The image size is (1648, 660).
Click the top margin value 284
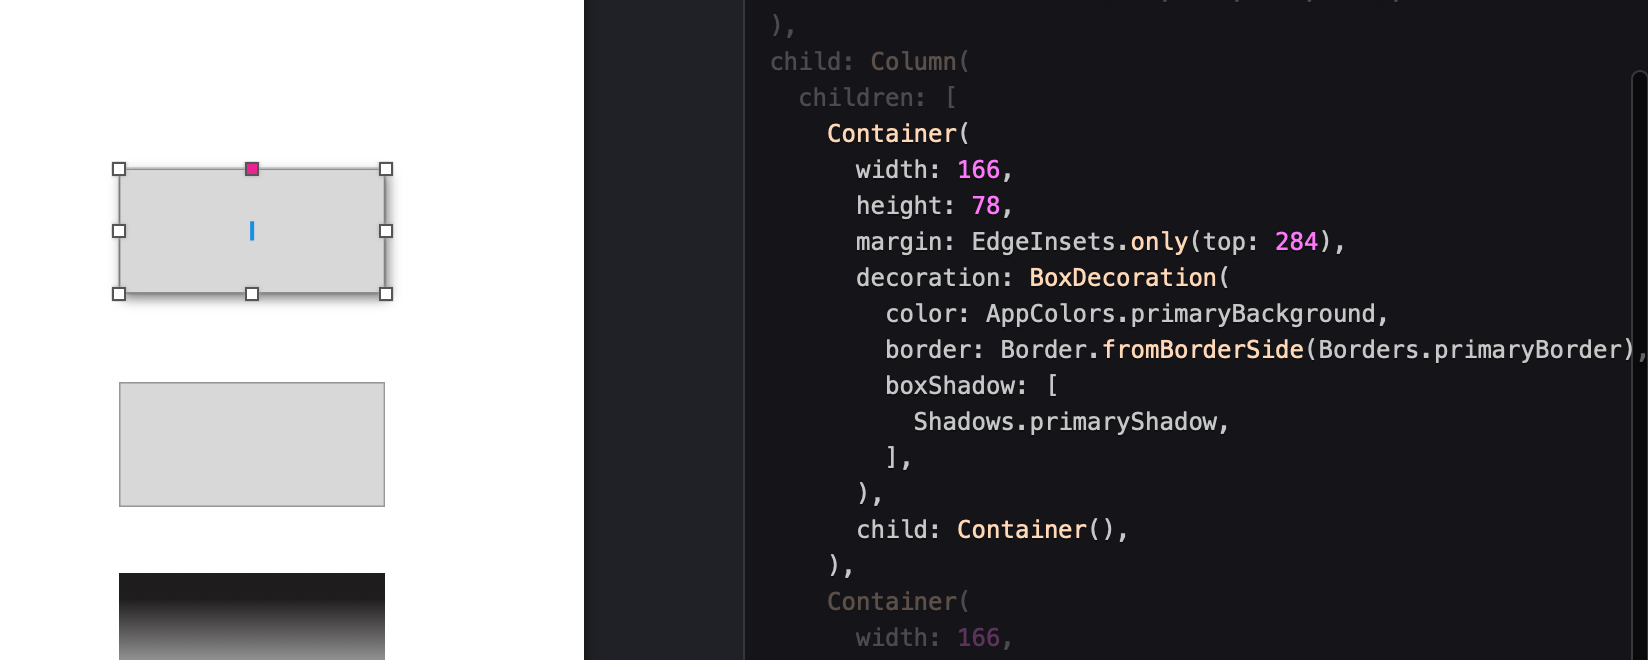click(x=1296, y=242)
